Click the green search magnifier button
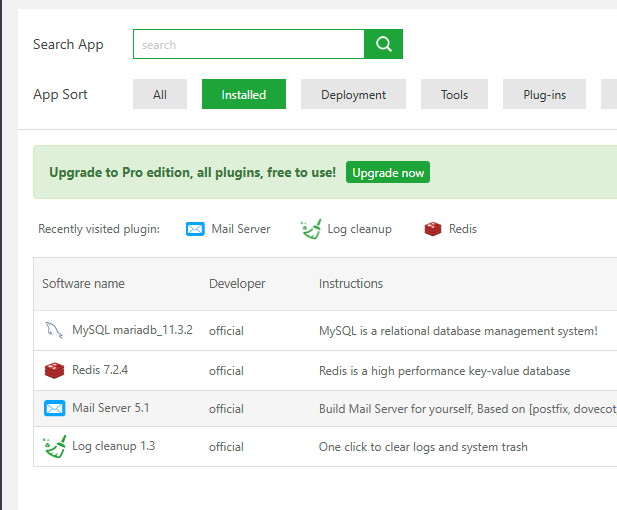Screen dimensions: 617x510 click(x=383, y=44)
